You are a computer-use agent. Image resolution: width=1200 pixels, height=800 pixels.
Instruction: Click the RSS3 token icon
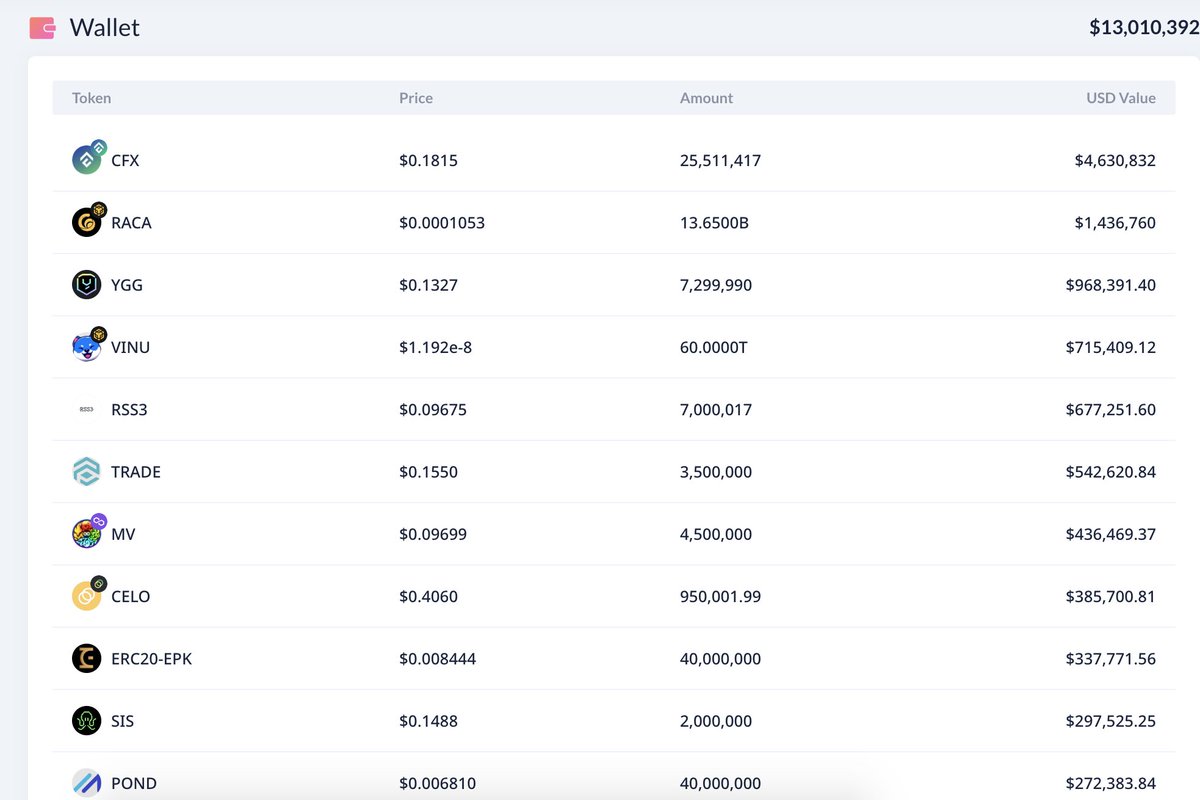[x=86, y=409]
